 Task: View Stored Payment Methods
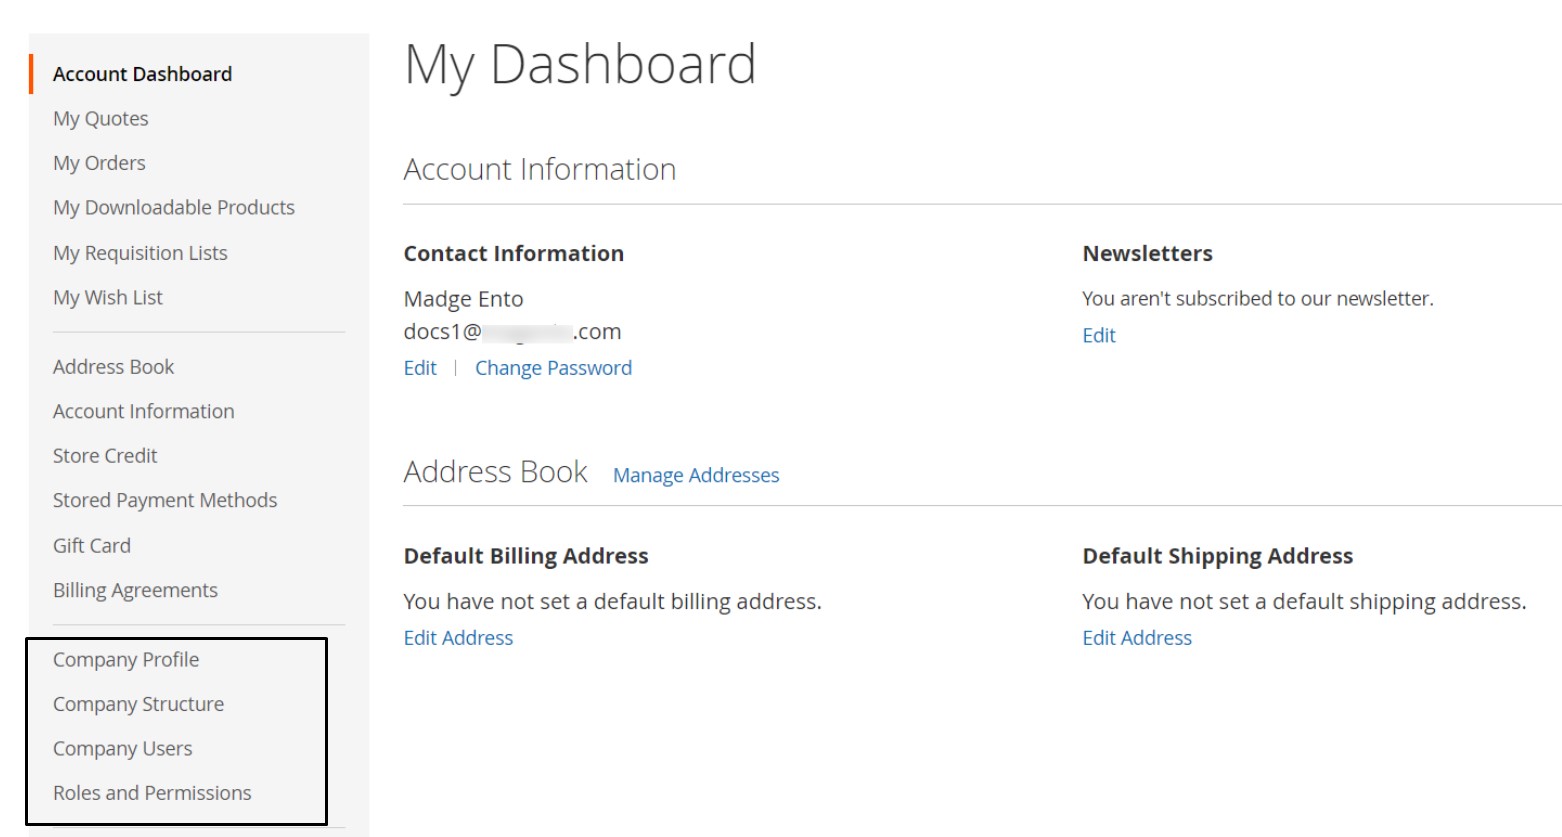[x=165, y=500]
